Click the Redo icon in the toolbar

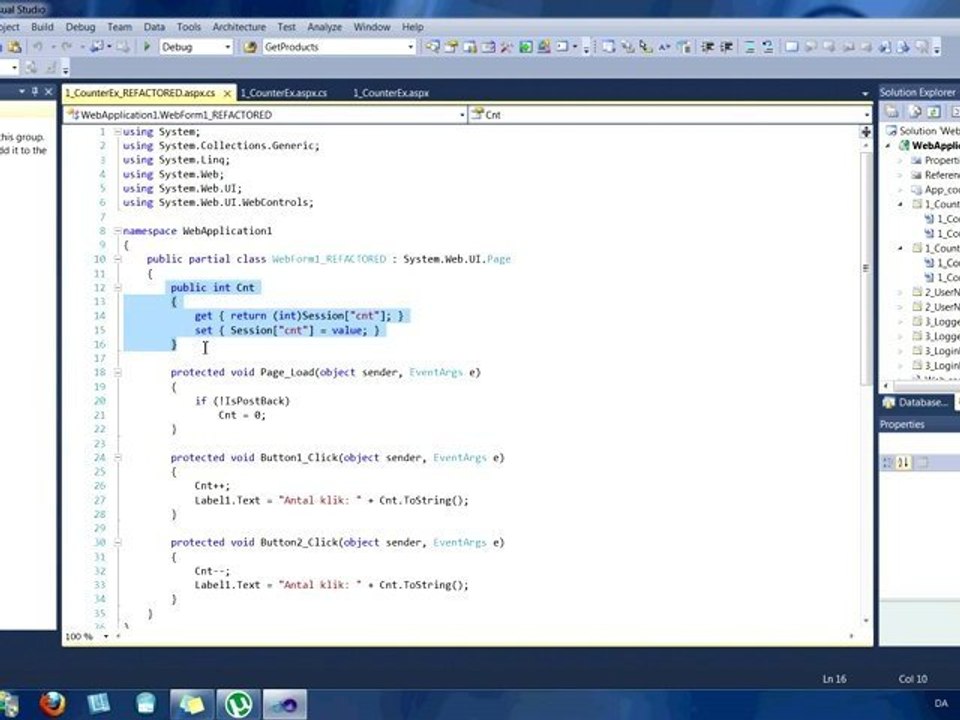click(x=66, y=47)
